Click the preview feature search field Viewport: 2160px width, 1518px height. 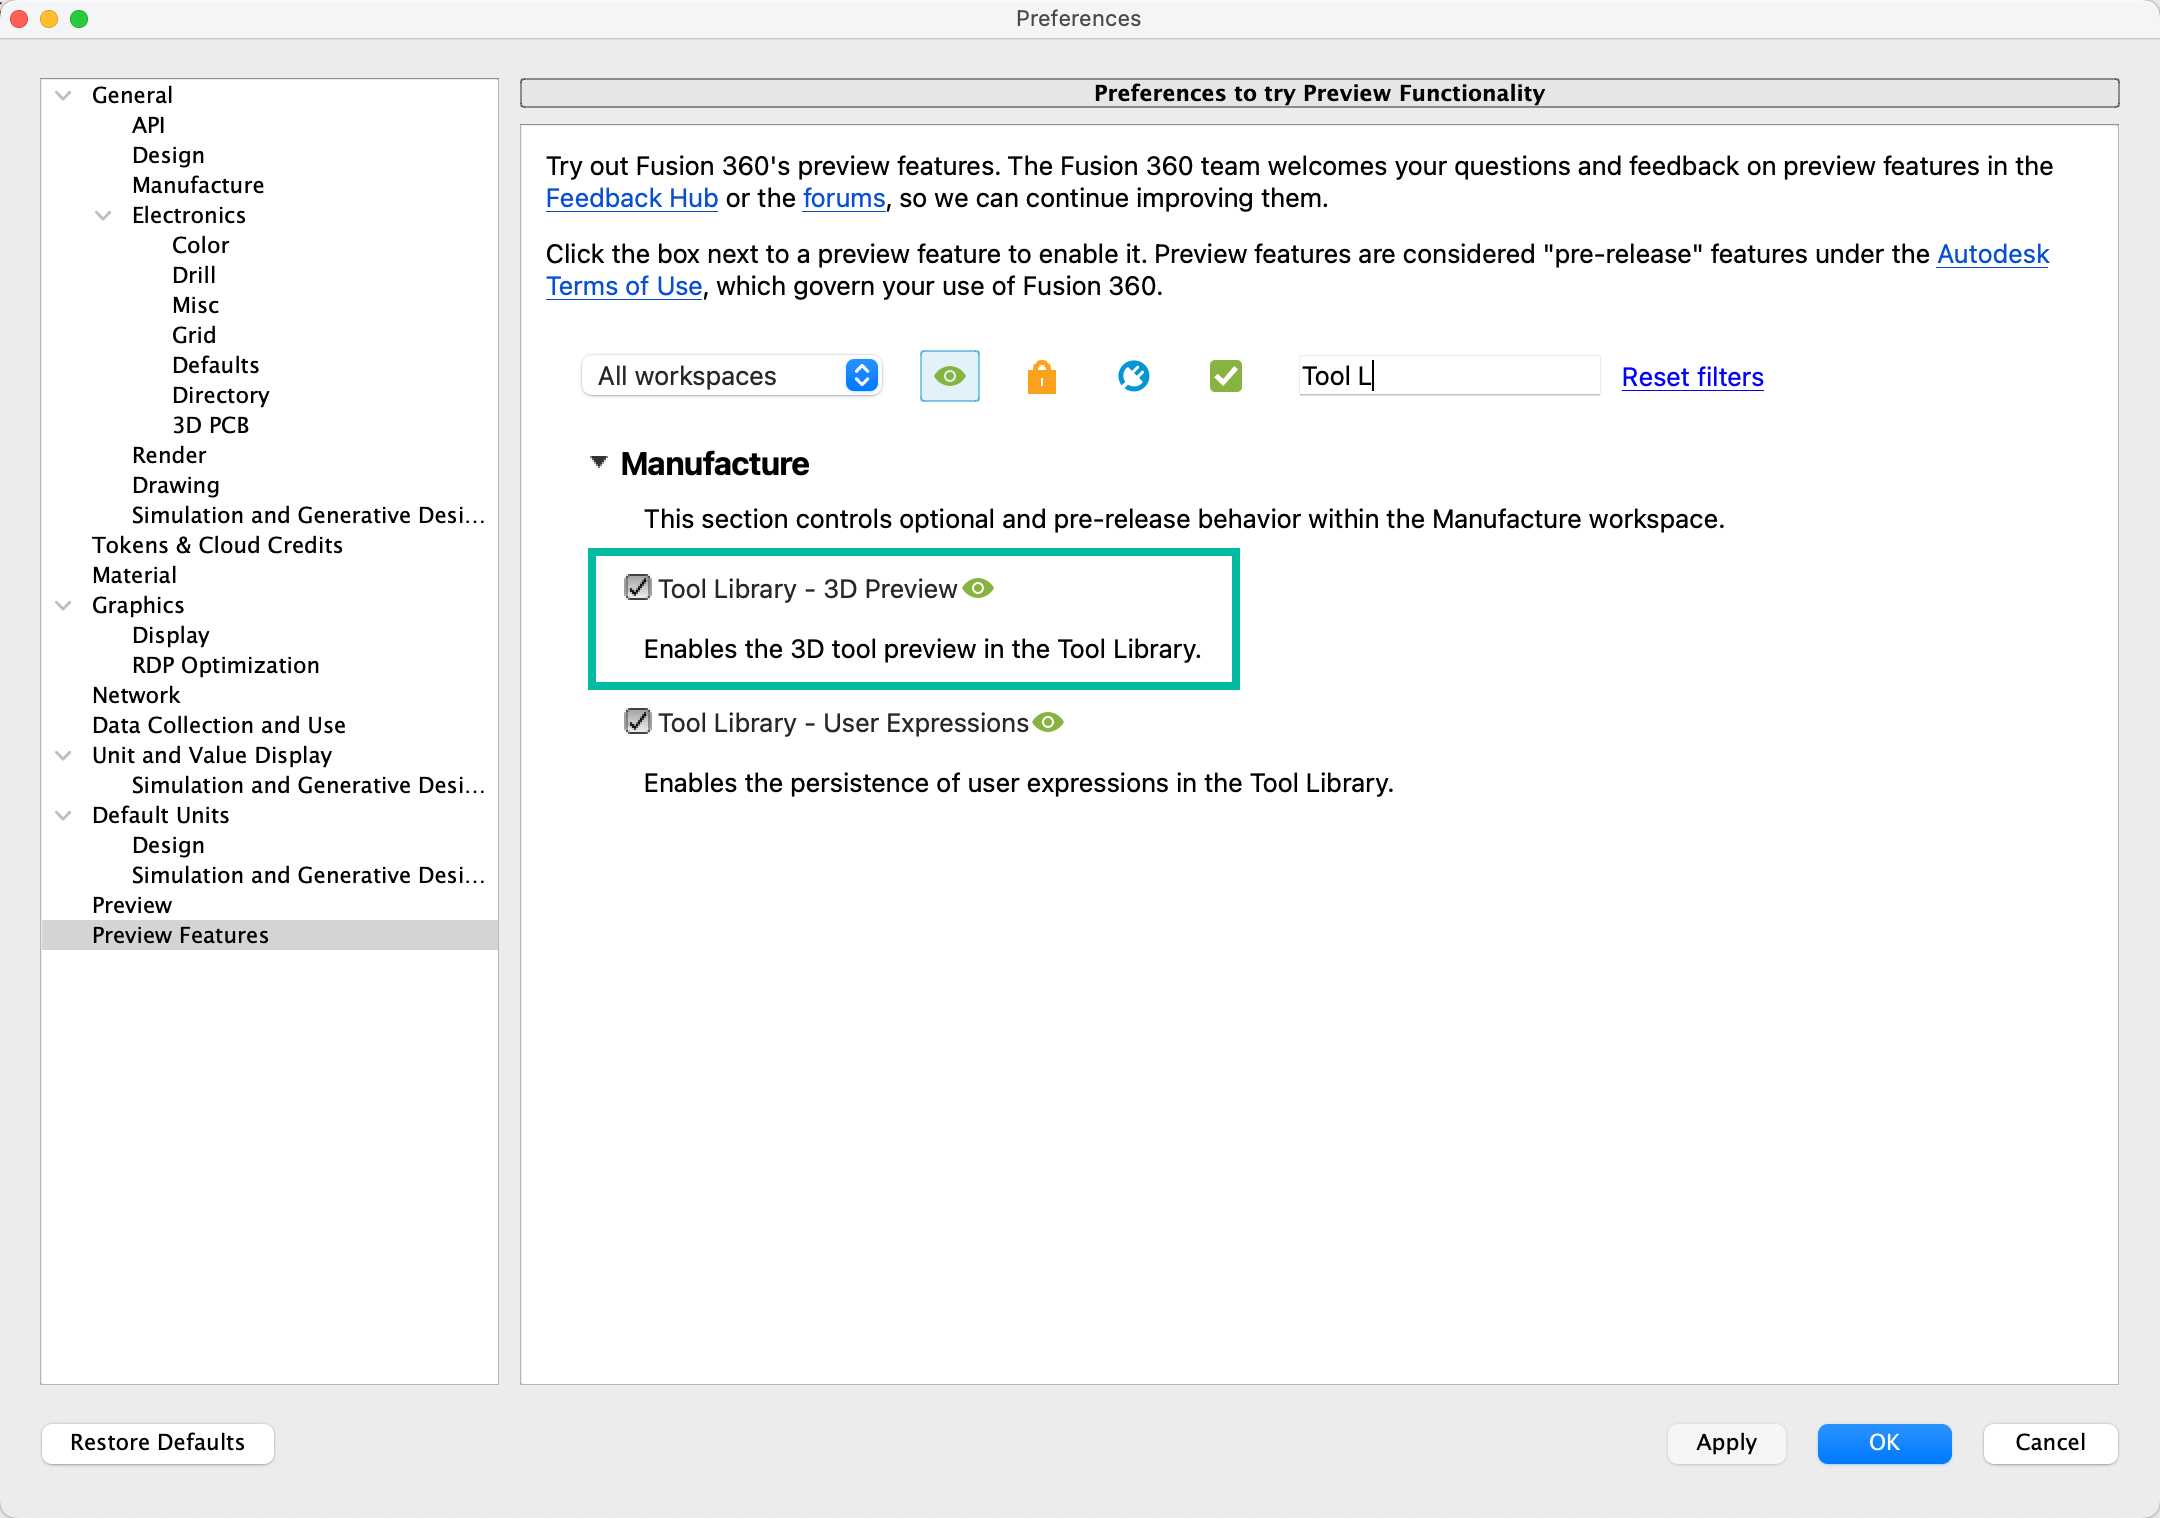pos(1447,375)
